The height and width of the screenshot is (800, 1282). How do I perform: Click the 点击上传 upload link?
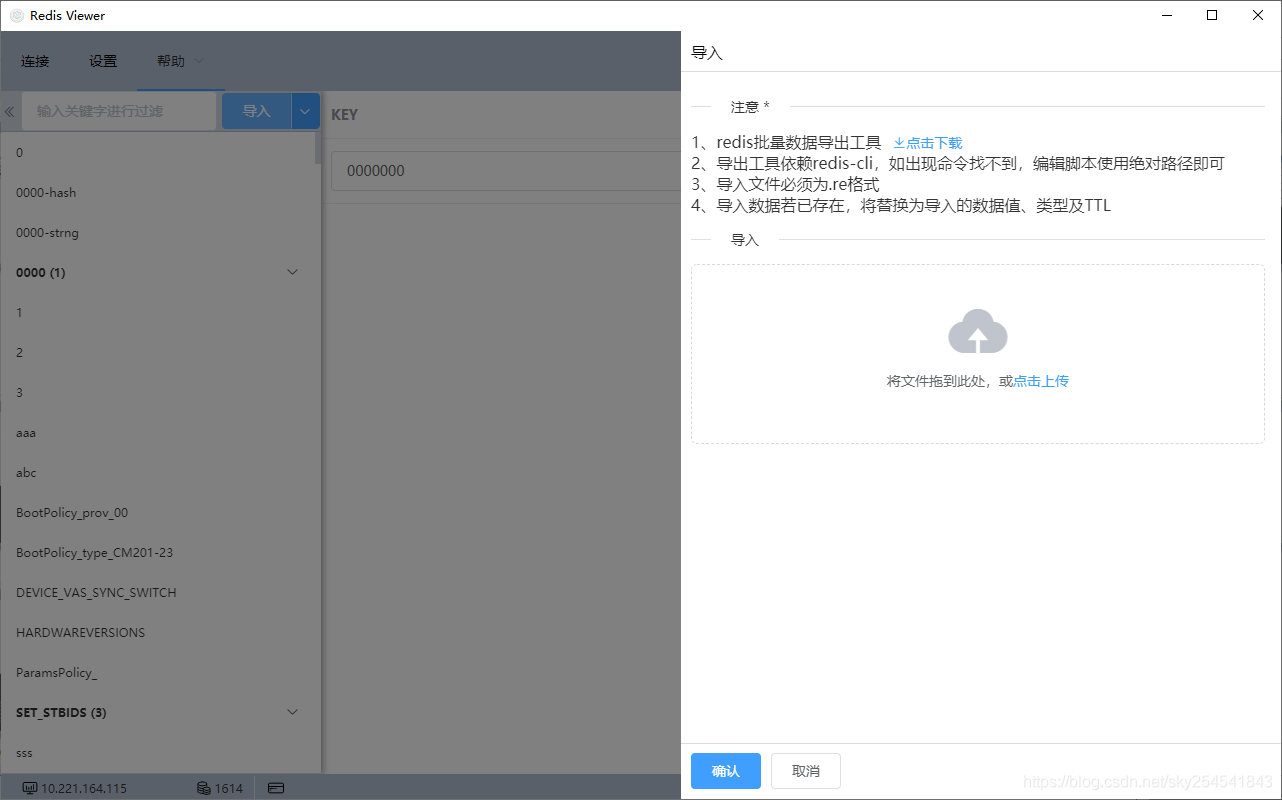1040,380
